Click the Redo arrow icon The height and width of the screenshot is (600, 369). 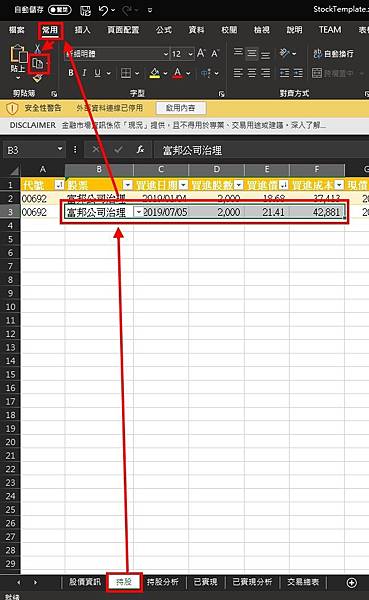(127, 10)
